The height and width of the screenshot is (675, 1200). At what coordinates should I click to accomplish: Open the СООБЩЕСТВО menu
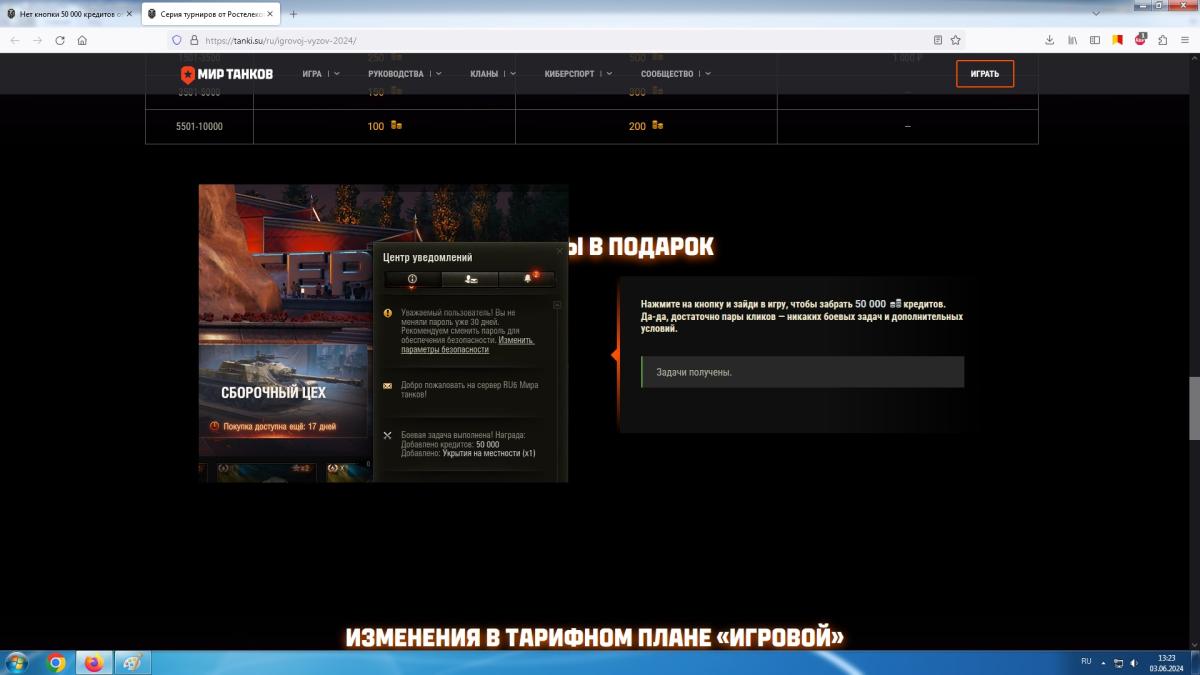[667, 74]
